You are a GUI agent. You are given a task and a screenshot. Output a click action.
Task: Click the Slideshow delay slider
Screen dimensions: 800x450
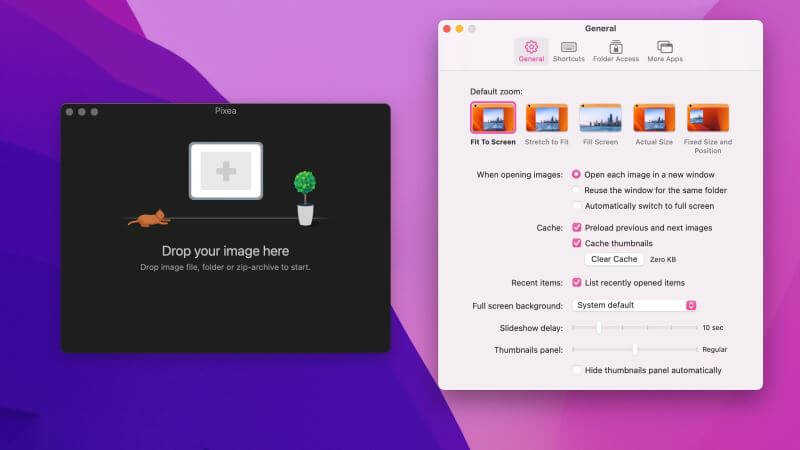tap(634, 328)
